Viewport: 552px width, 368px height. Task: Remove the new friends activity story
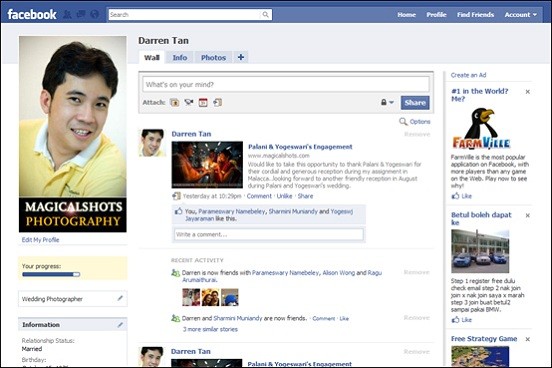417,272
